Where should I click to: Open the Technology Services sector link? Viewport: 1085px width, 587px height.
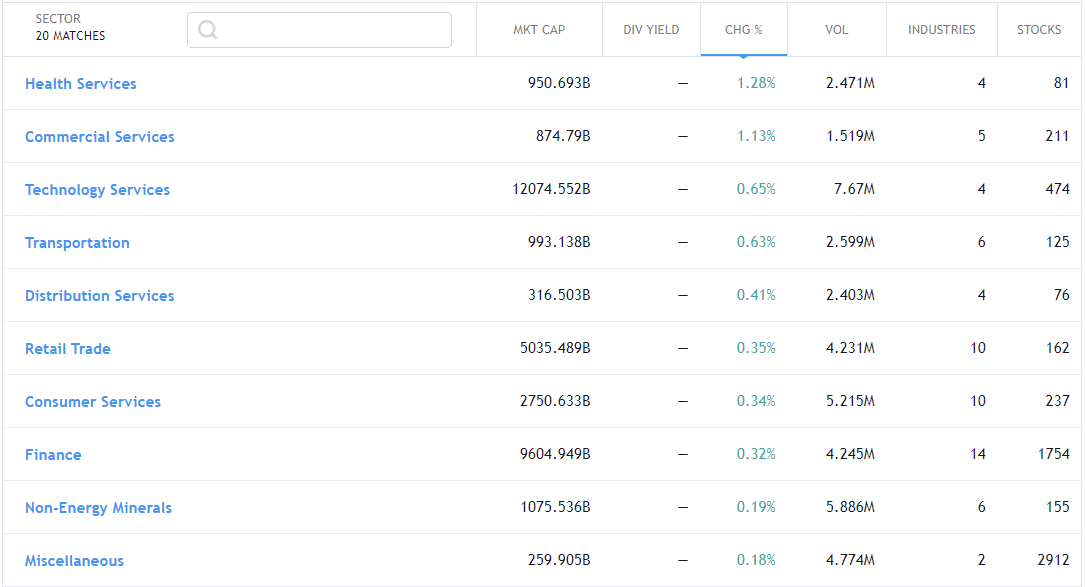click(x=98, y=190)
